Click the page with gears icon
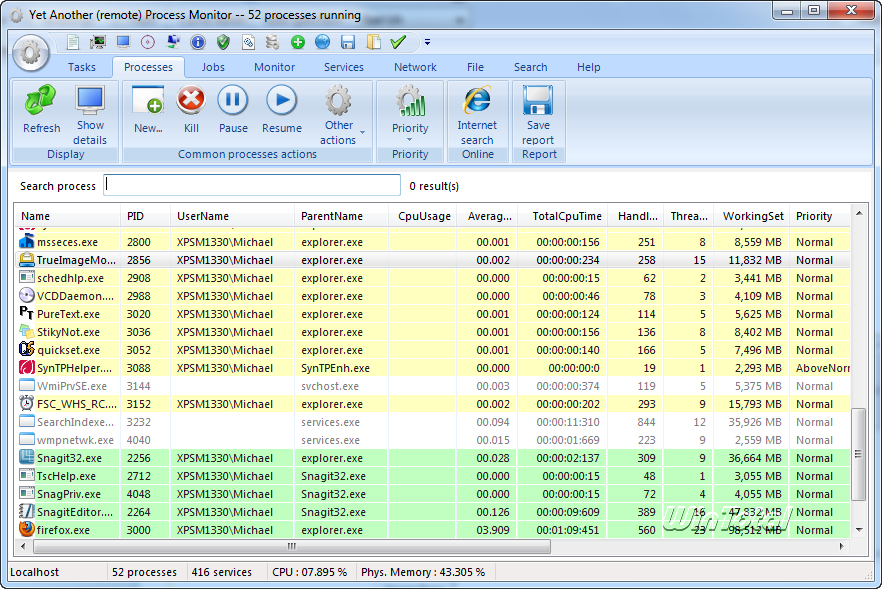 tap(248, 42)
